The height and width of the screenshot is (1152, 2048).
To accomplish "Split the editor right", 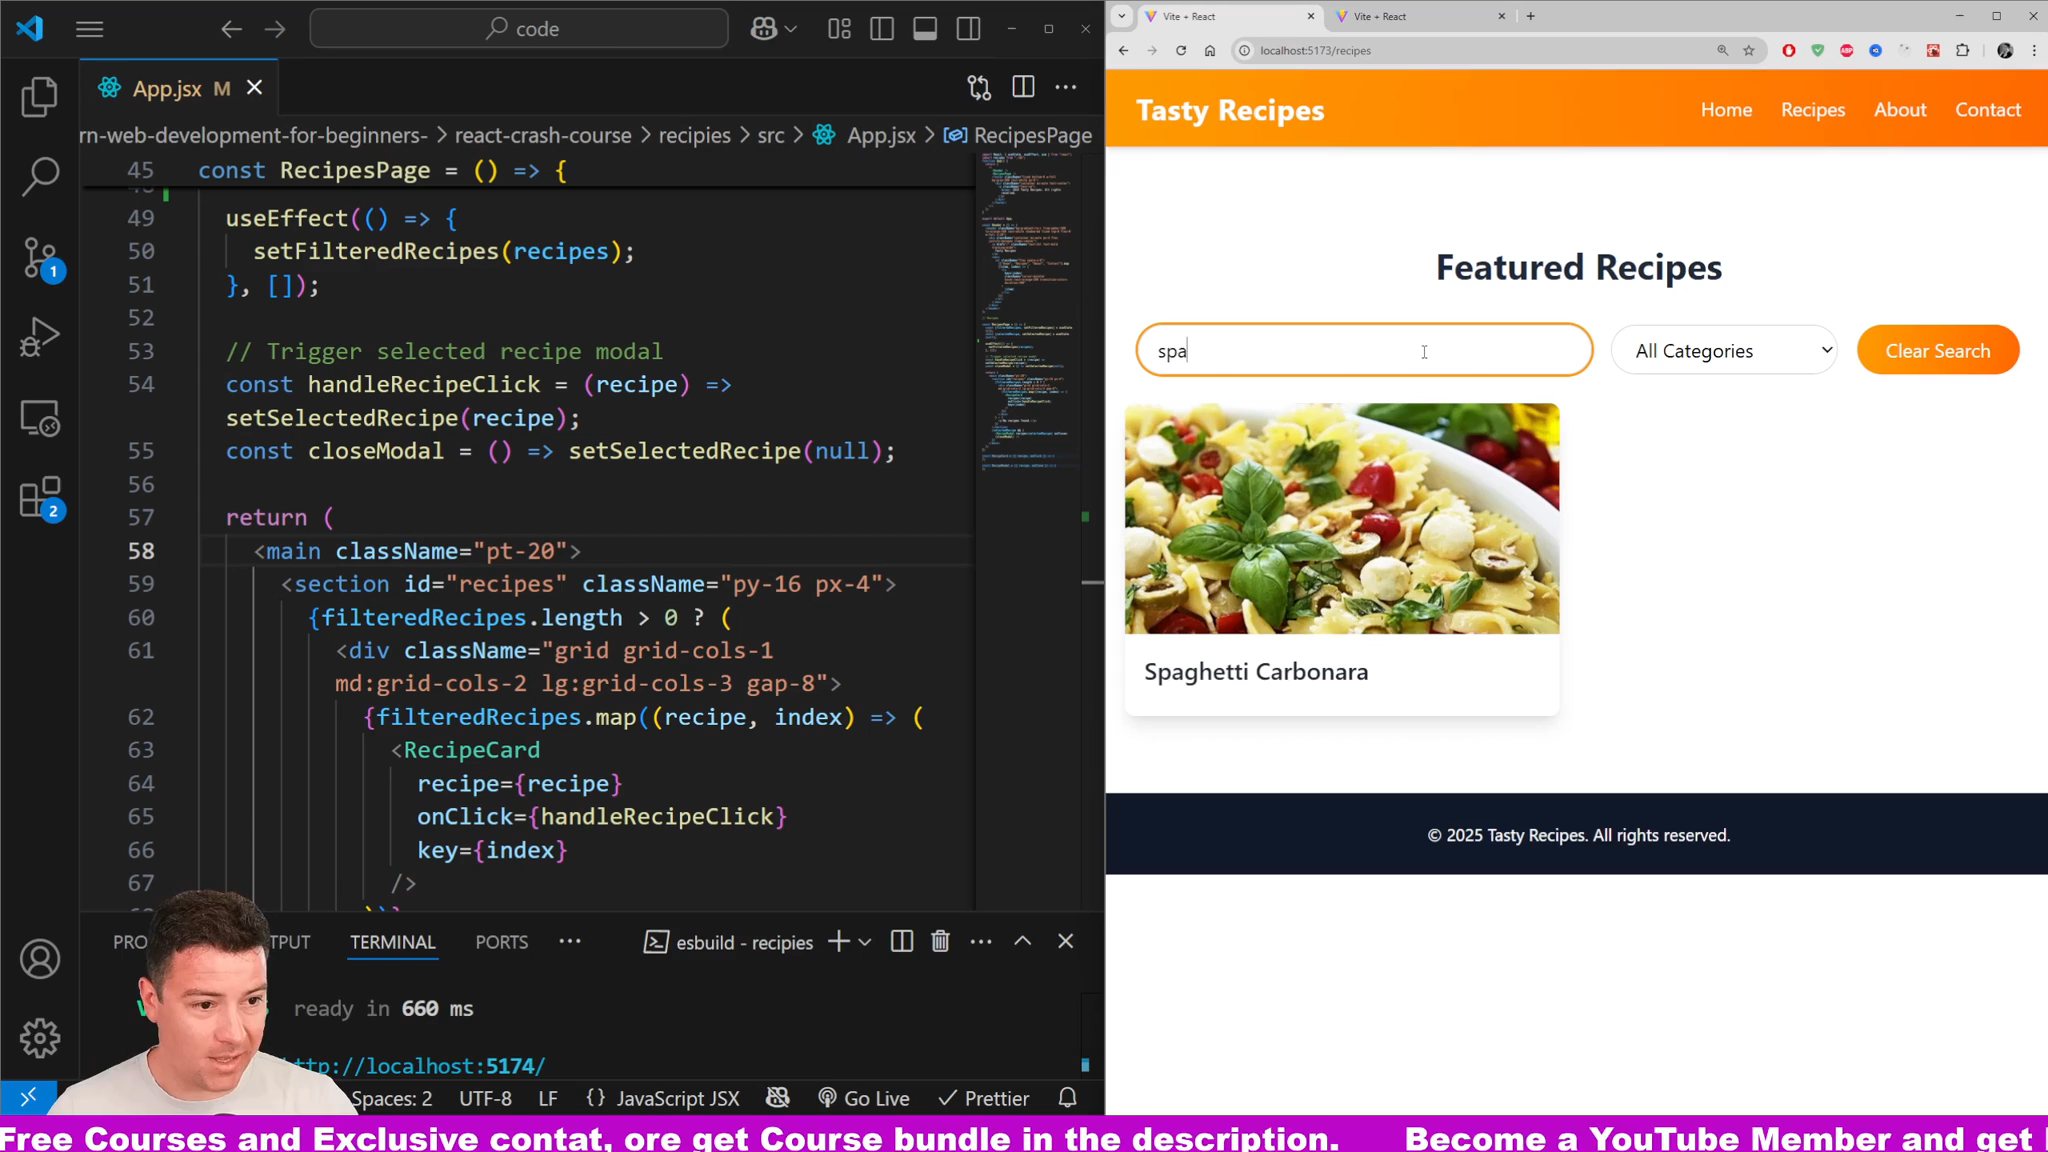I will pyautogui.click(x=1023, y=88).
